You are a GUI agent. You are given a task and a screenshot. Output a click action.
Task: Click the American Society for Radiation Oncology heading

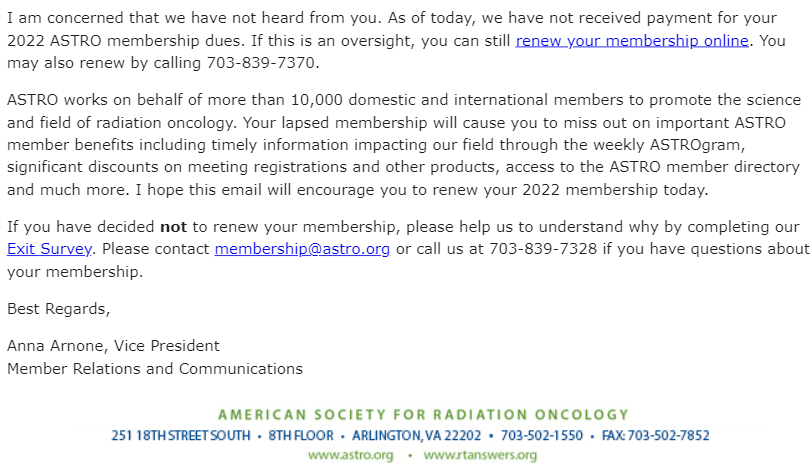(x=423, y=414)
